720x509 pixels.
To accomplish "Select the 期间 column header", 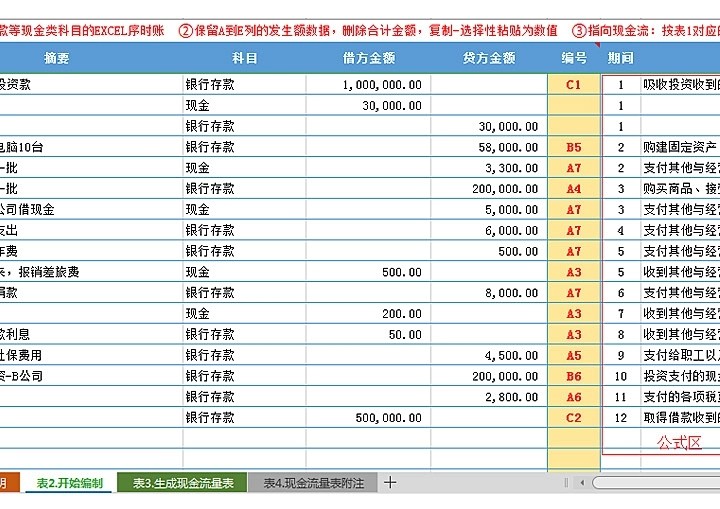I will coord(621,58).
